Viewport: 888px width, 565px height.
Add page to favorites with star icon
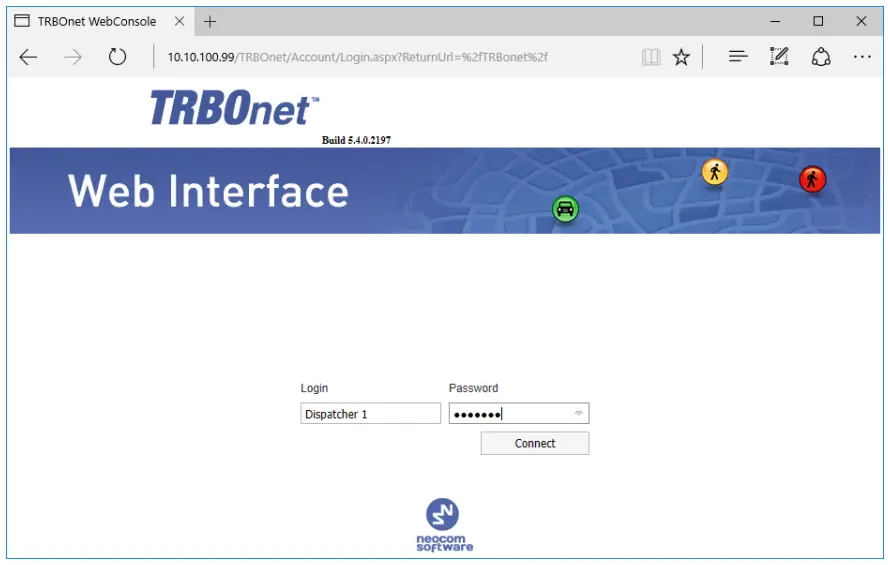tap(681, 57)
